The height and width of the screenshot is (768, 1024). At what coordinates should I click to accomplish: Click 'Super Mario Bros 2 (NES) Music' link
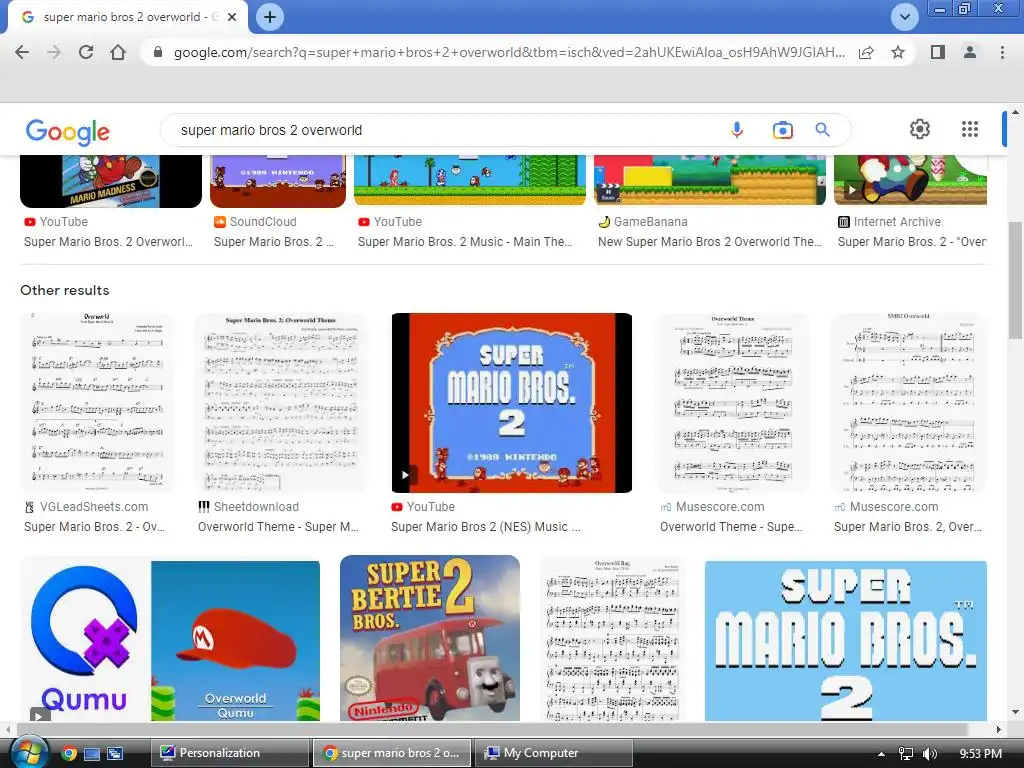click(x=485, y=526)
